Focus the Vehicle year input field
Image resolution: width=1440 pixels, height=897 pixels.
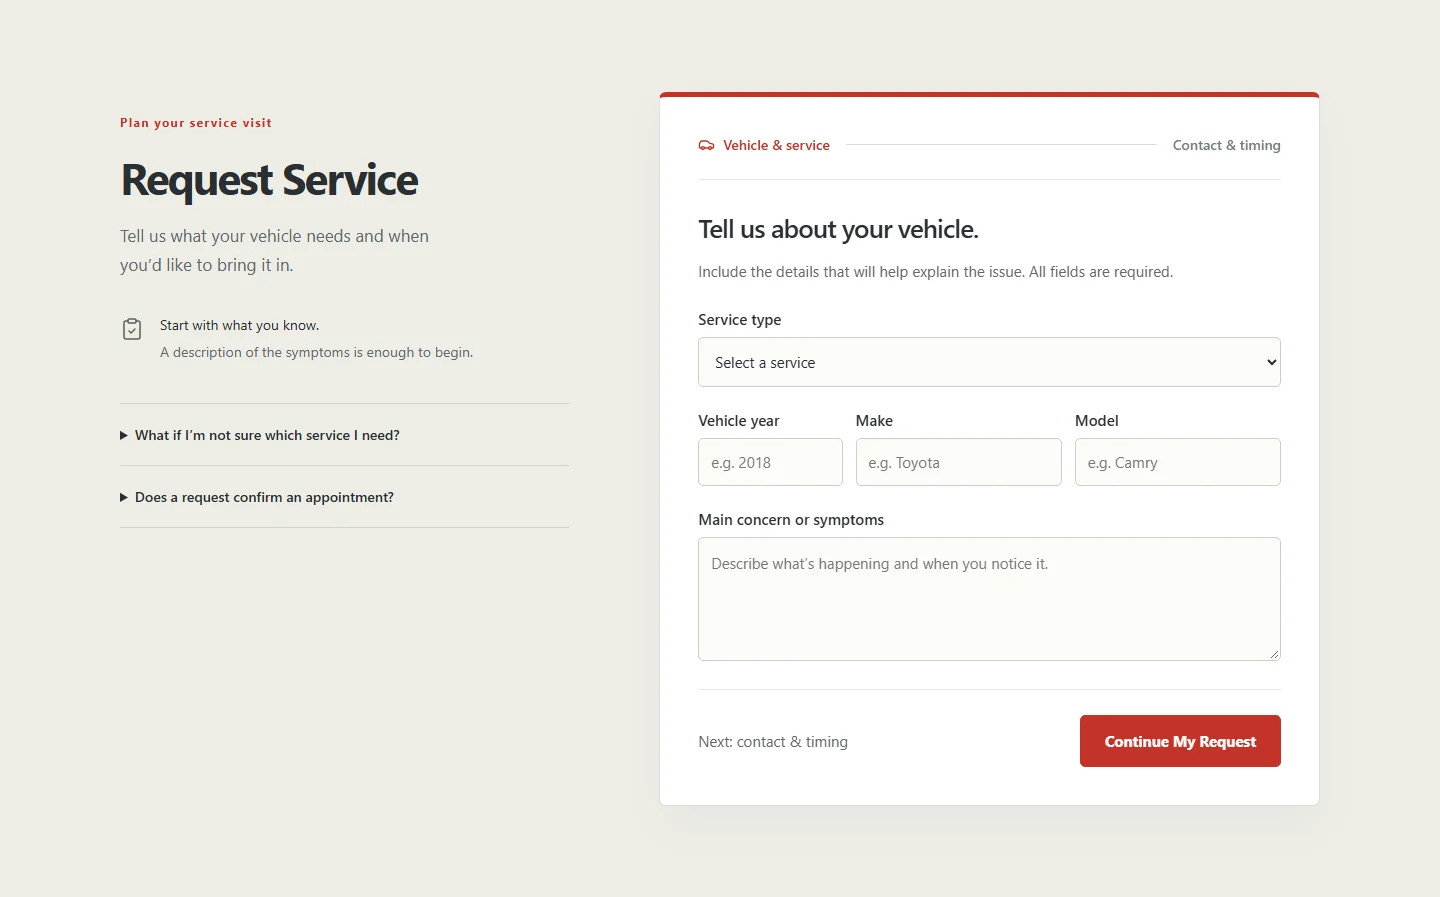click(x=770, y=462)
